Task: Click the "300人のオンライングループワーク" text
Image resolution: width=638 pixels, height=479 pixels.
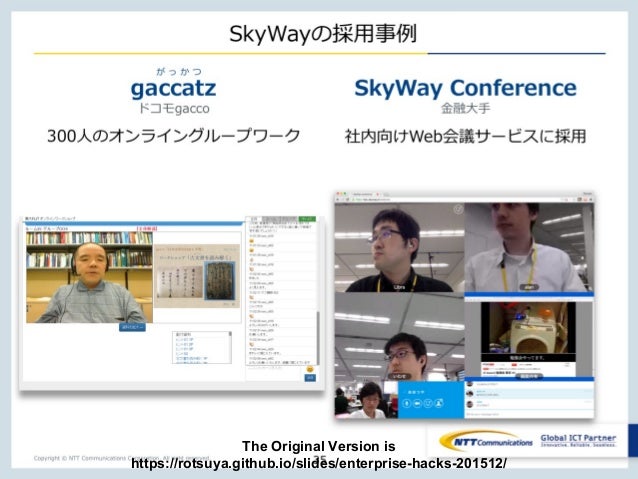Action: click(174, 136)
